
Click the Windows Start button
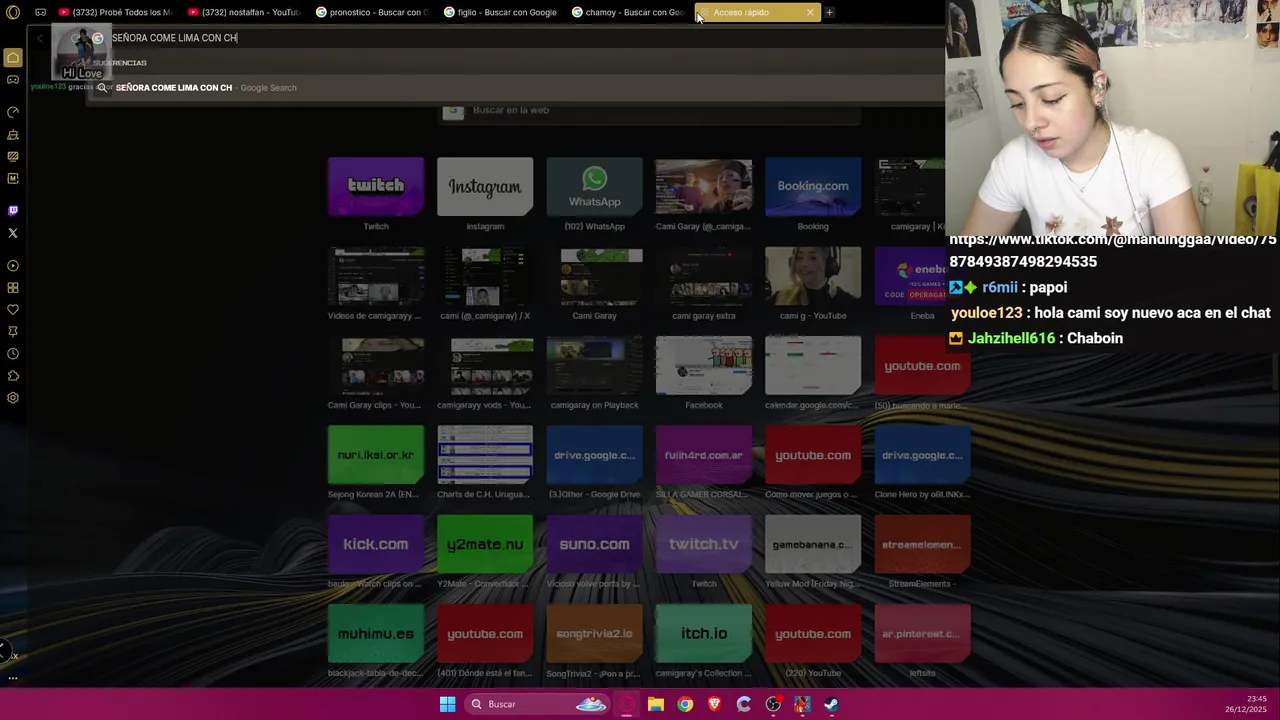pyautogui.click(x=448, y=704)
